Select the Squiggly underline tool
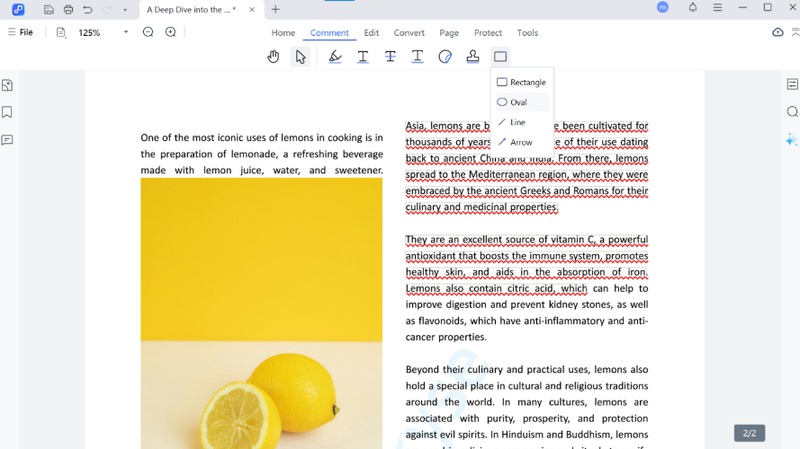800x449 pixels. 418,57
